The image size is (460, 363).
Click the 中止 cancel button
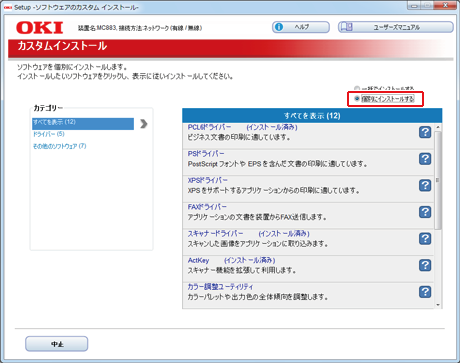click(57, 344)
